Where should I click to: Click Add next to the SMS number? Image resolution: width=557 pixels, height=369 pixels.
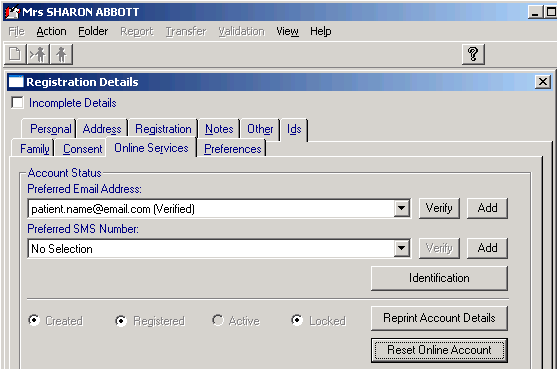487,248
